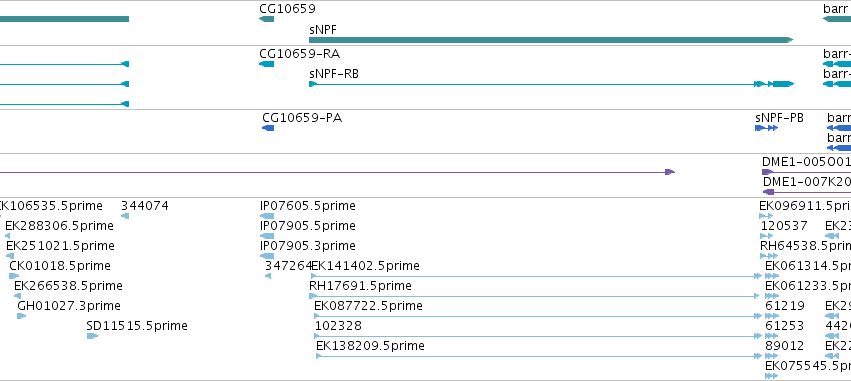Select the sNPF-PB protein arrows

[766, 128]
